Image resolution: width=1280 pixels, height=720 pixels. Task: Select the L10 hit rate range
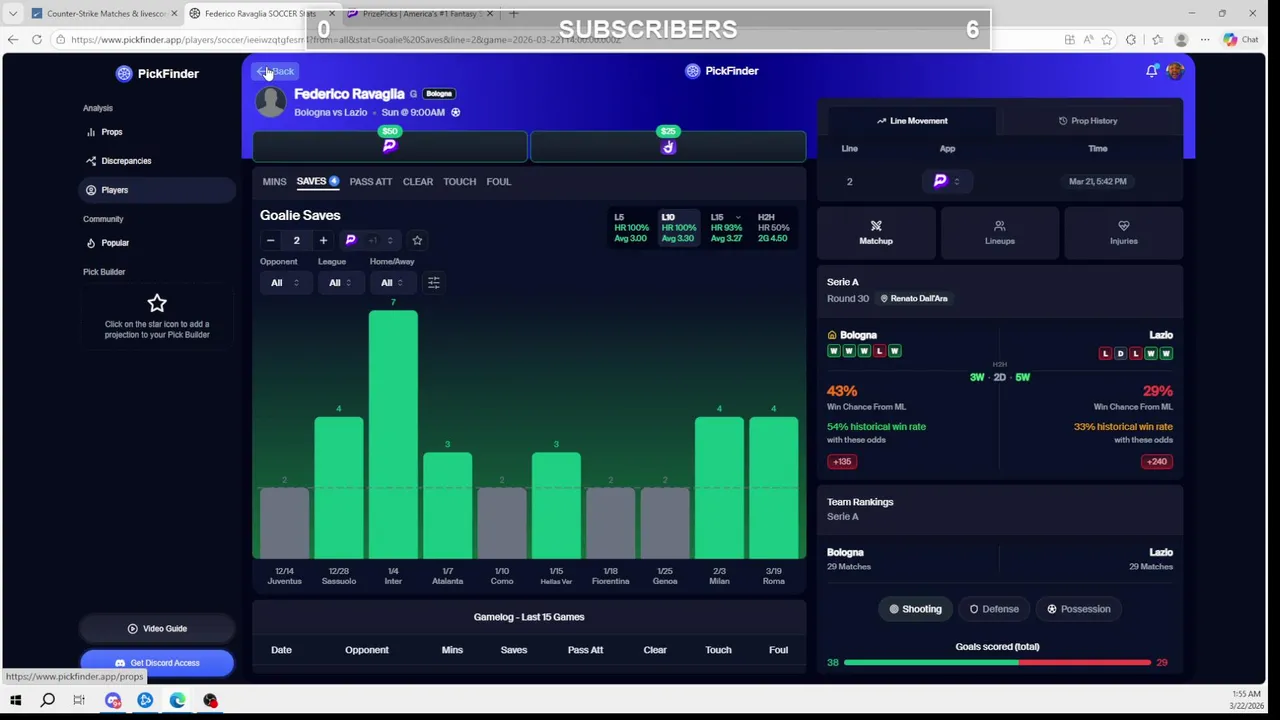678,228
